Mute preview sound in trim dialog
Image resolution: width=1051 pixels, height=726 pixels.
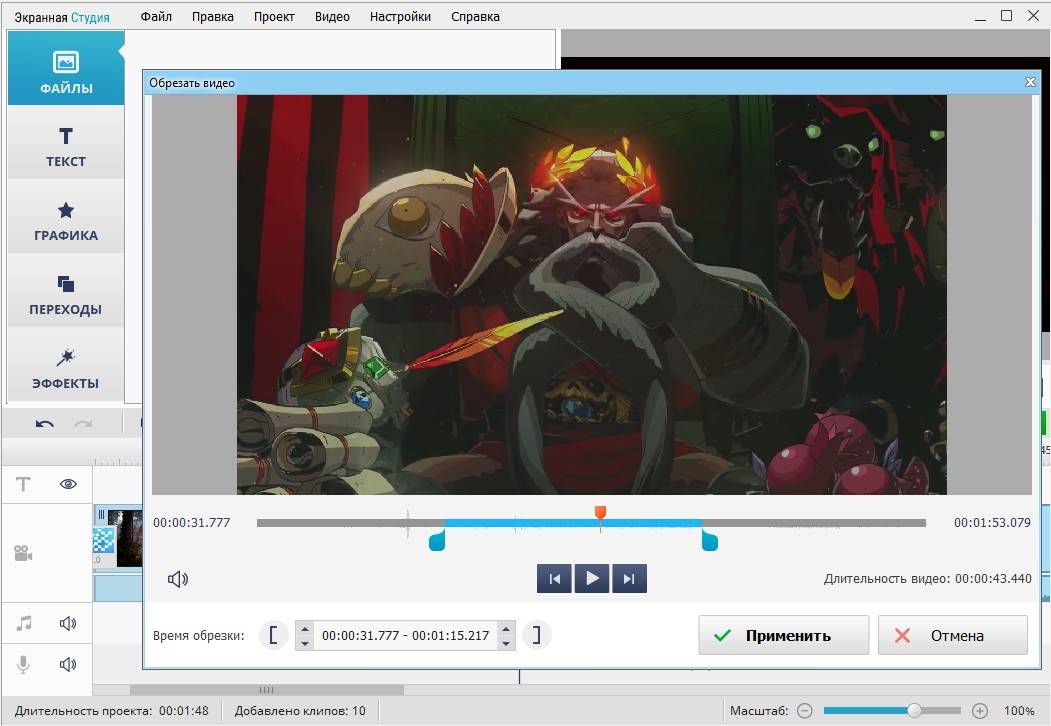(x=177, y=579)
